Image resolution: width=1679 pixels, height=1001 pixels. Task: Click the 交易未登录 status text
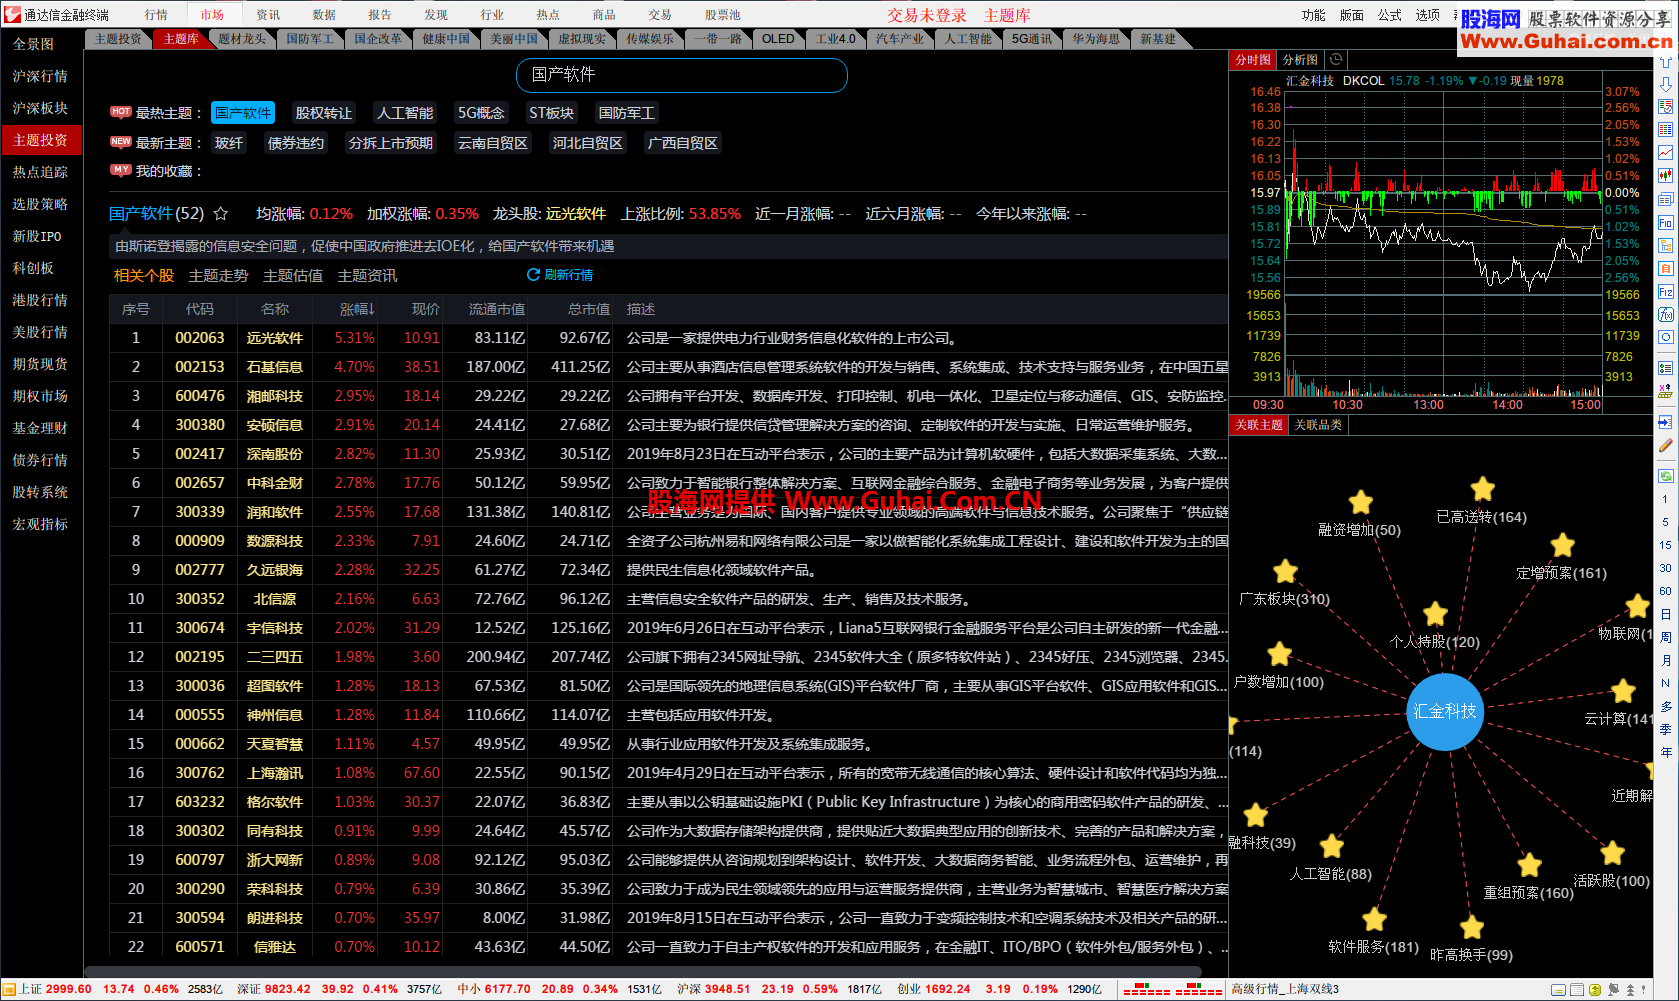click(927, 15)
